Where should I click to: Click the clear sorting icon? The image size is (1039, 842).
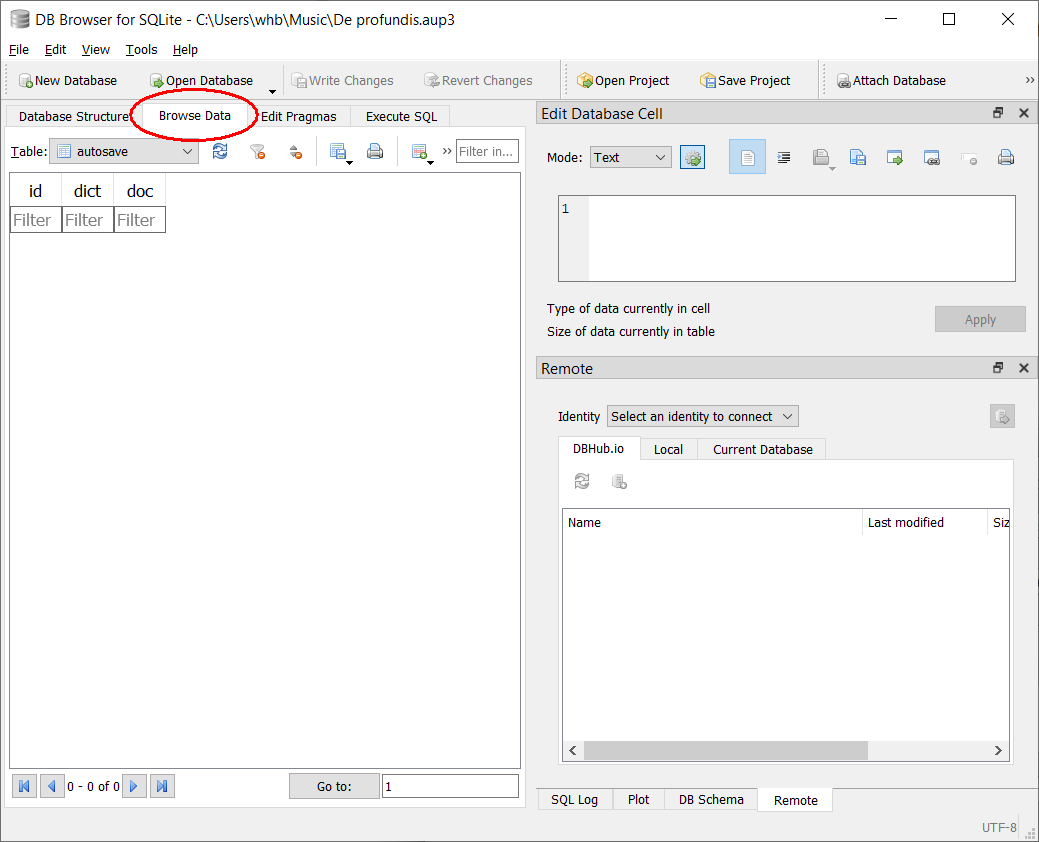[295, 152]
